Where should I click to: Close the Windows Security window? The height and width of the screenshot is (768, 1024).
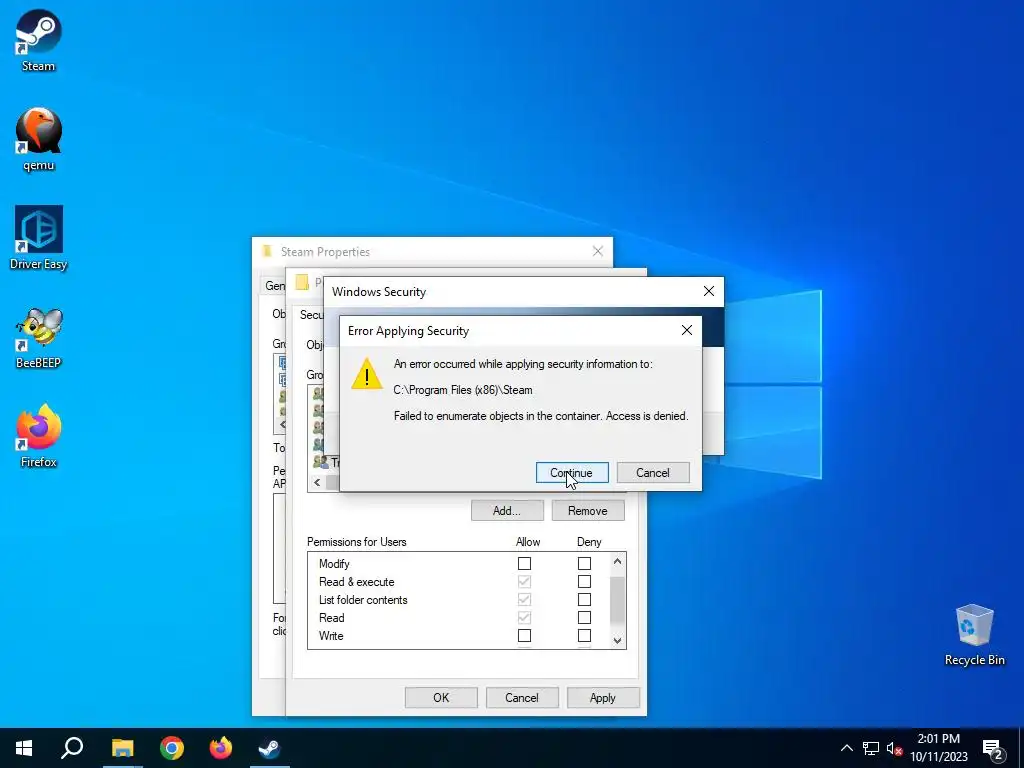(x=709, y=291)
